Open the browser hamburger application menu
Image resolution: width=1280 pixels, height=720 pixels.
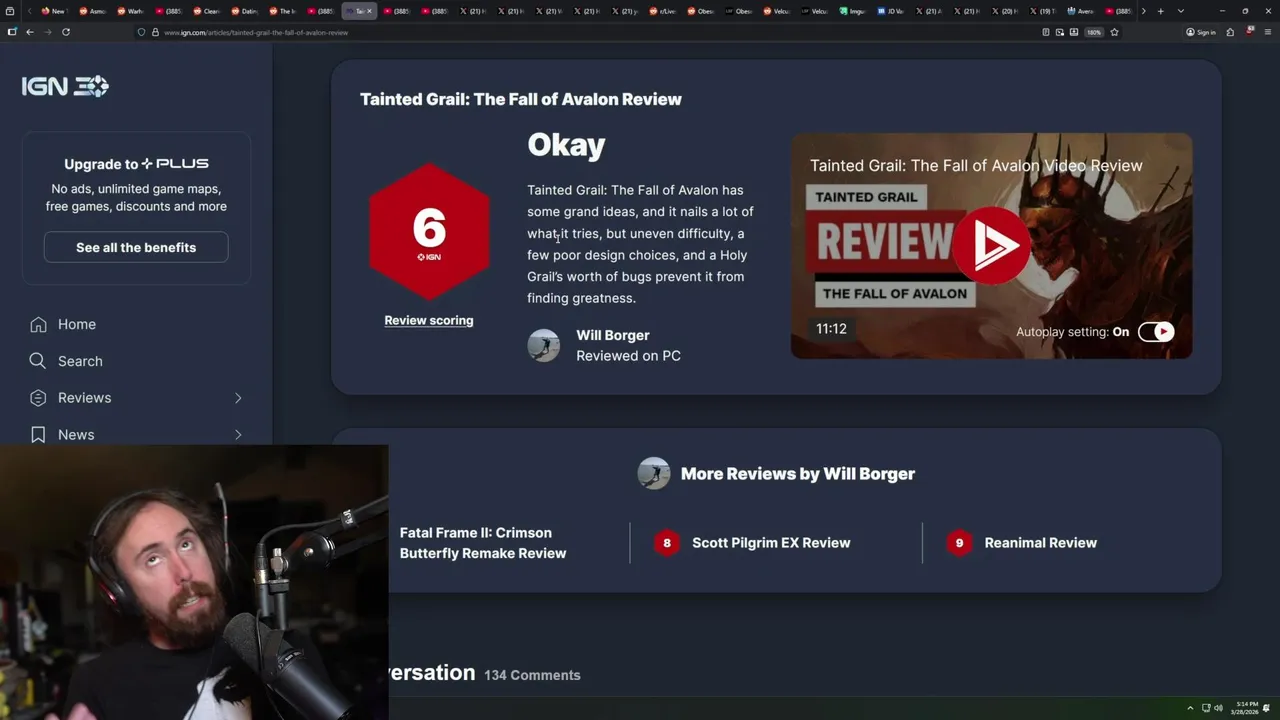point(1267,32)
